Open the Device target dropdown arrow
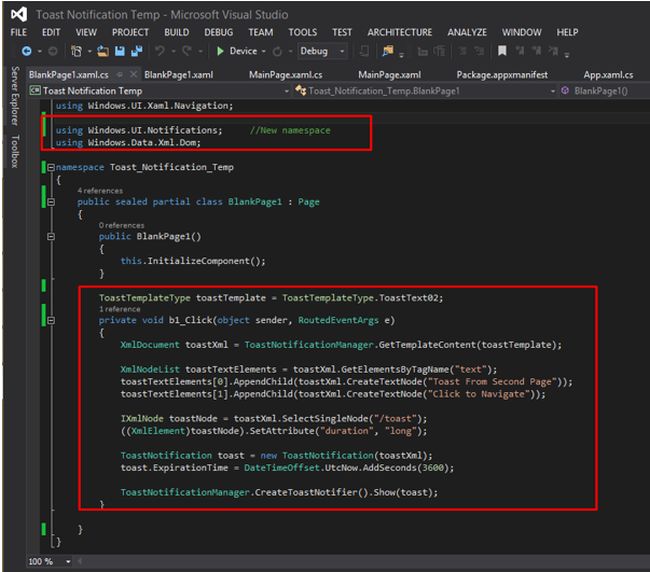650x572 pixels. coord(264,51)
